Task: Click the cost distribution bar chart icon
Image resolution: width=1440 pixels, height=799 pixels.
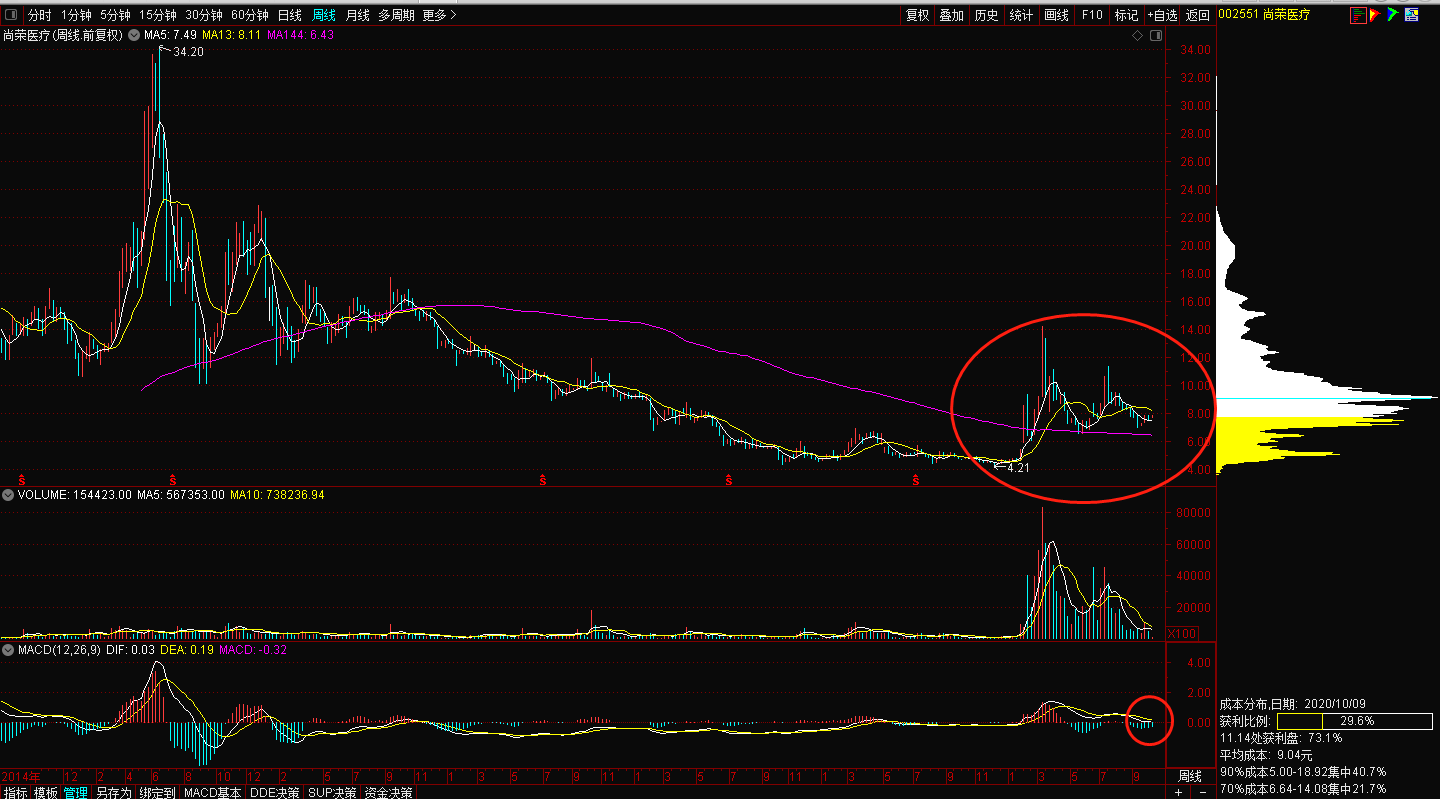Action: (x=1357, y=15)
